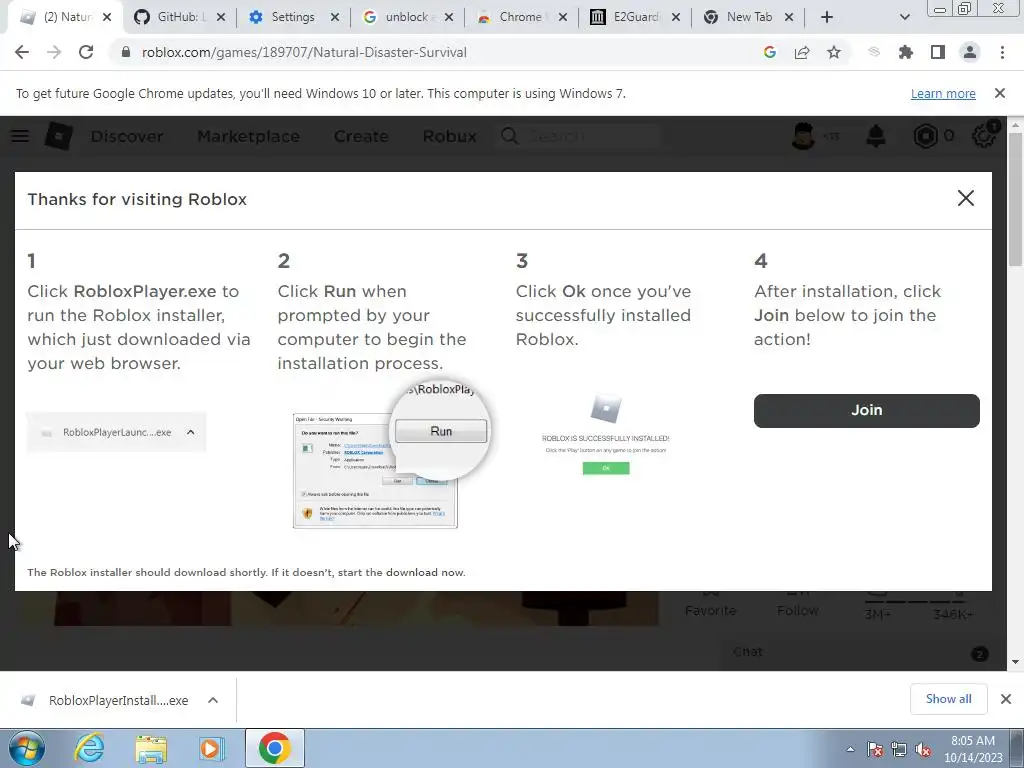Go back using the browser back arrow
Screen dimensions: 1024x768
[x=22, y=52]
